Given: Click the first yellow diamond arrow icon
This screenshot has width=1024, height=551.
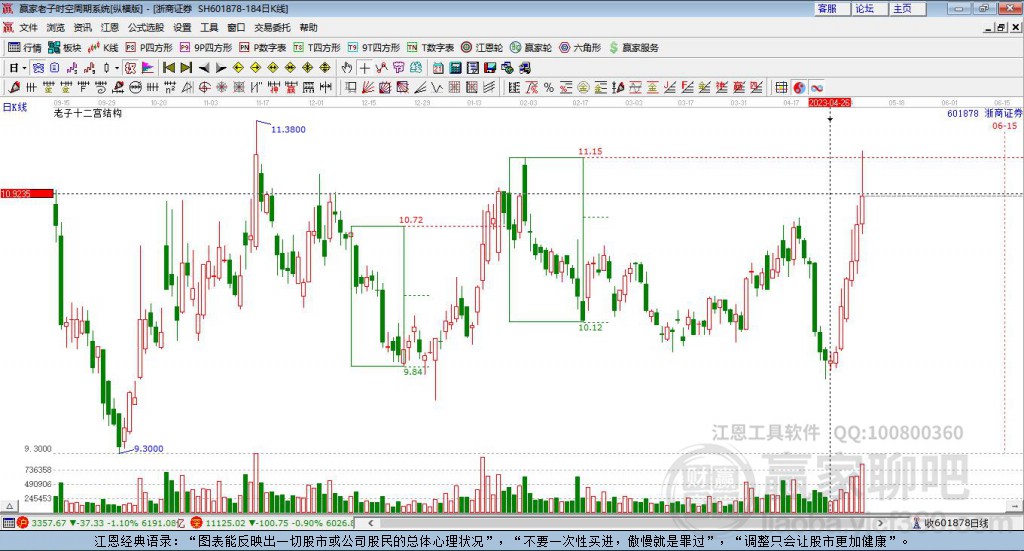Looking at the screenshot, I should [x=238, y=68].
